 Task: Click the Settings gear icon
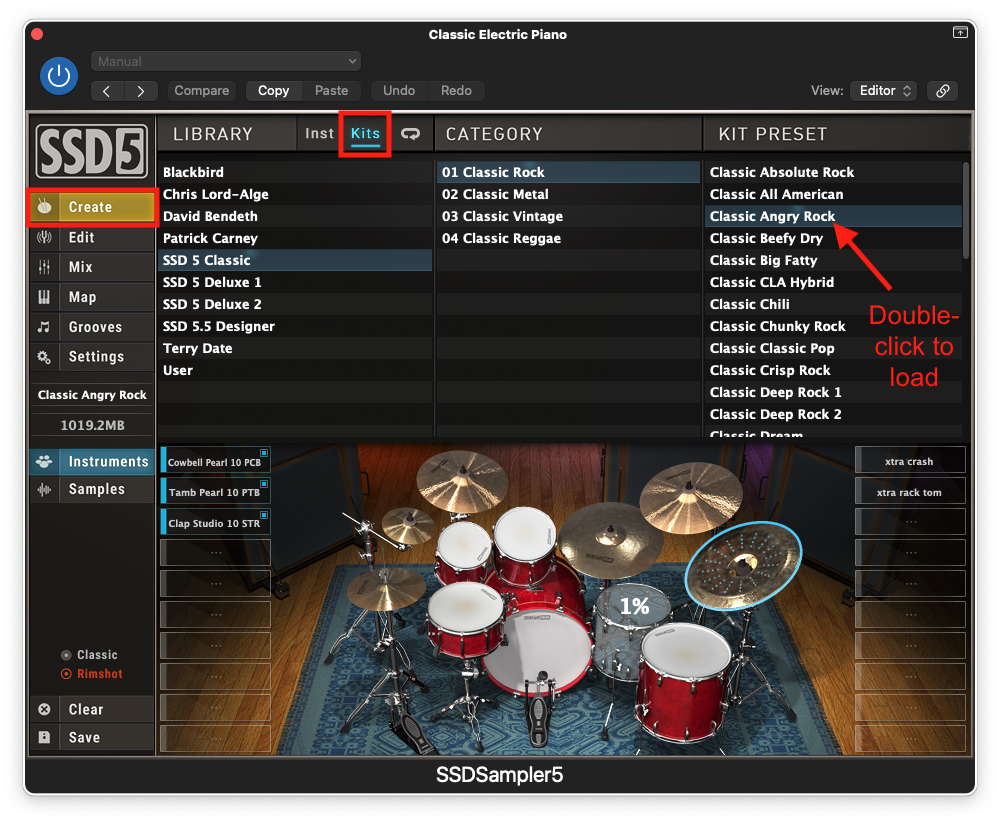[44, 357]
